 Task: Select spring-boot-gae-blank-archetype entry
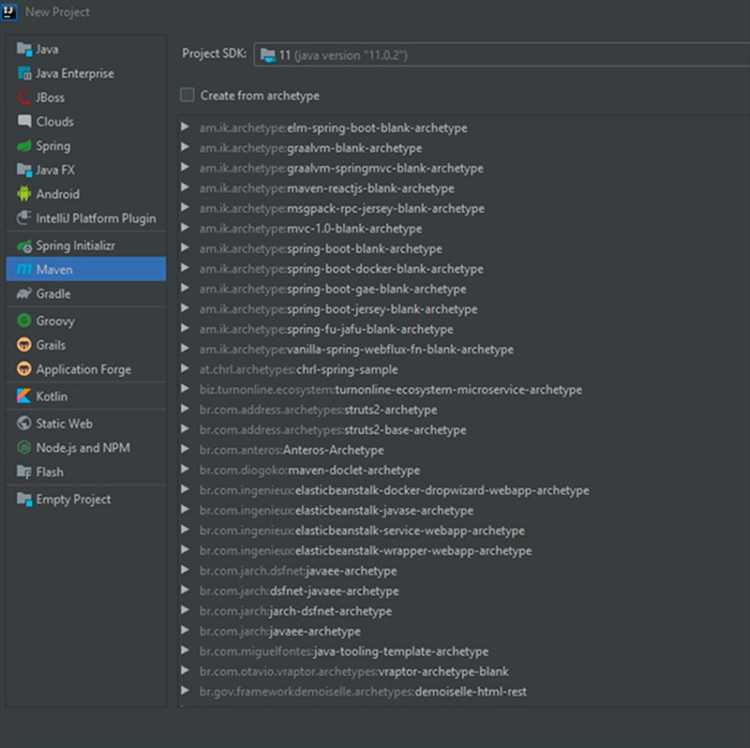[333, 289]
